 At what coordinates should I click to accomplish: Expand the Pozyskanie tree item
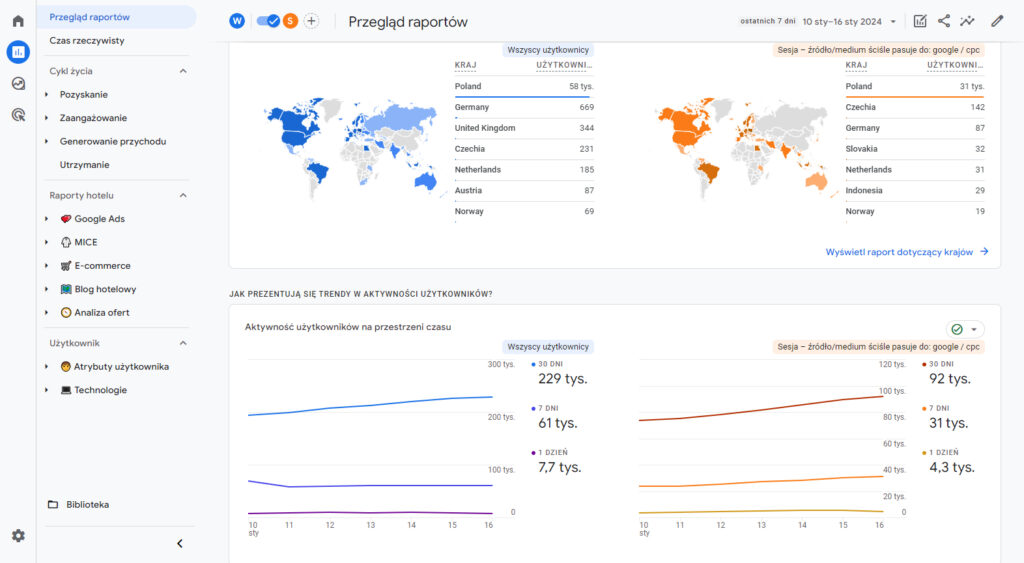[47, 95]
